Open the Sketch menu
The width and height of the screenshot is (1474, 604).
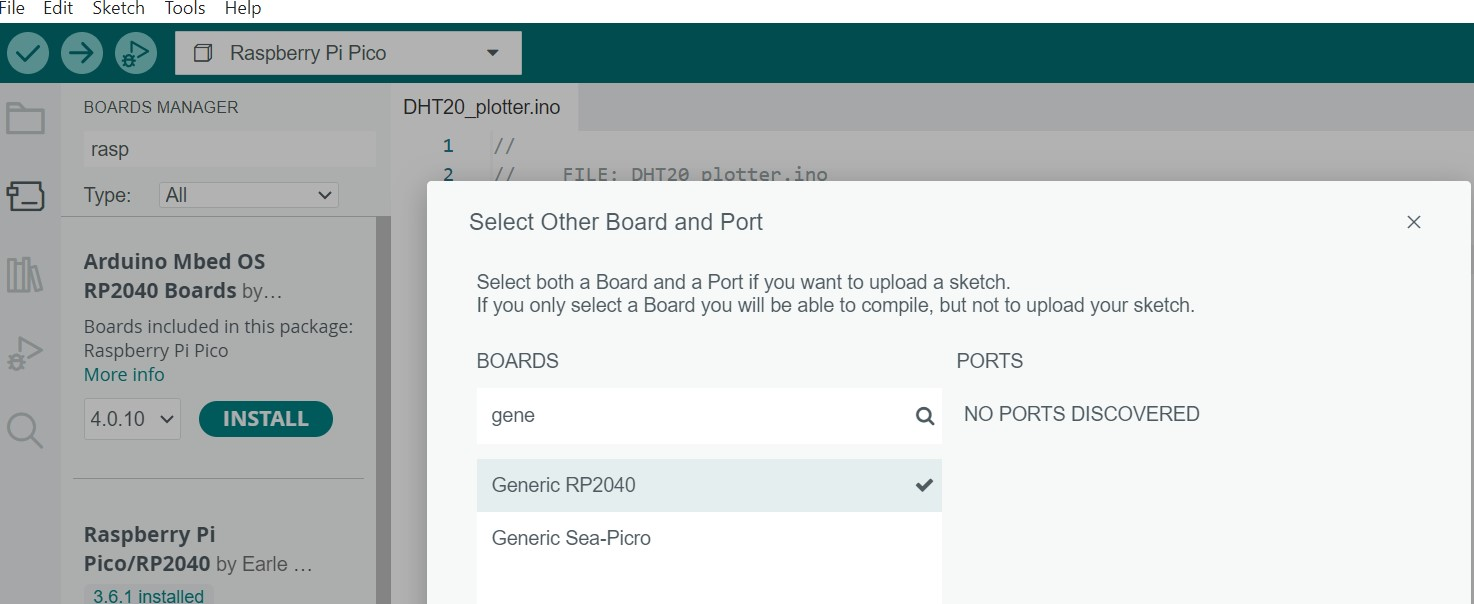coord(118,9)
